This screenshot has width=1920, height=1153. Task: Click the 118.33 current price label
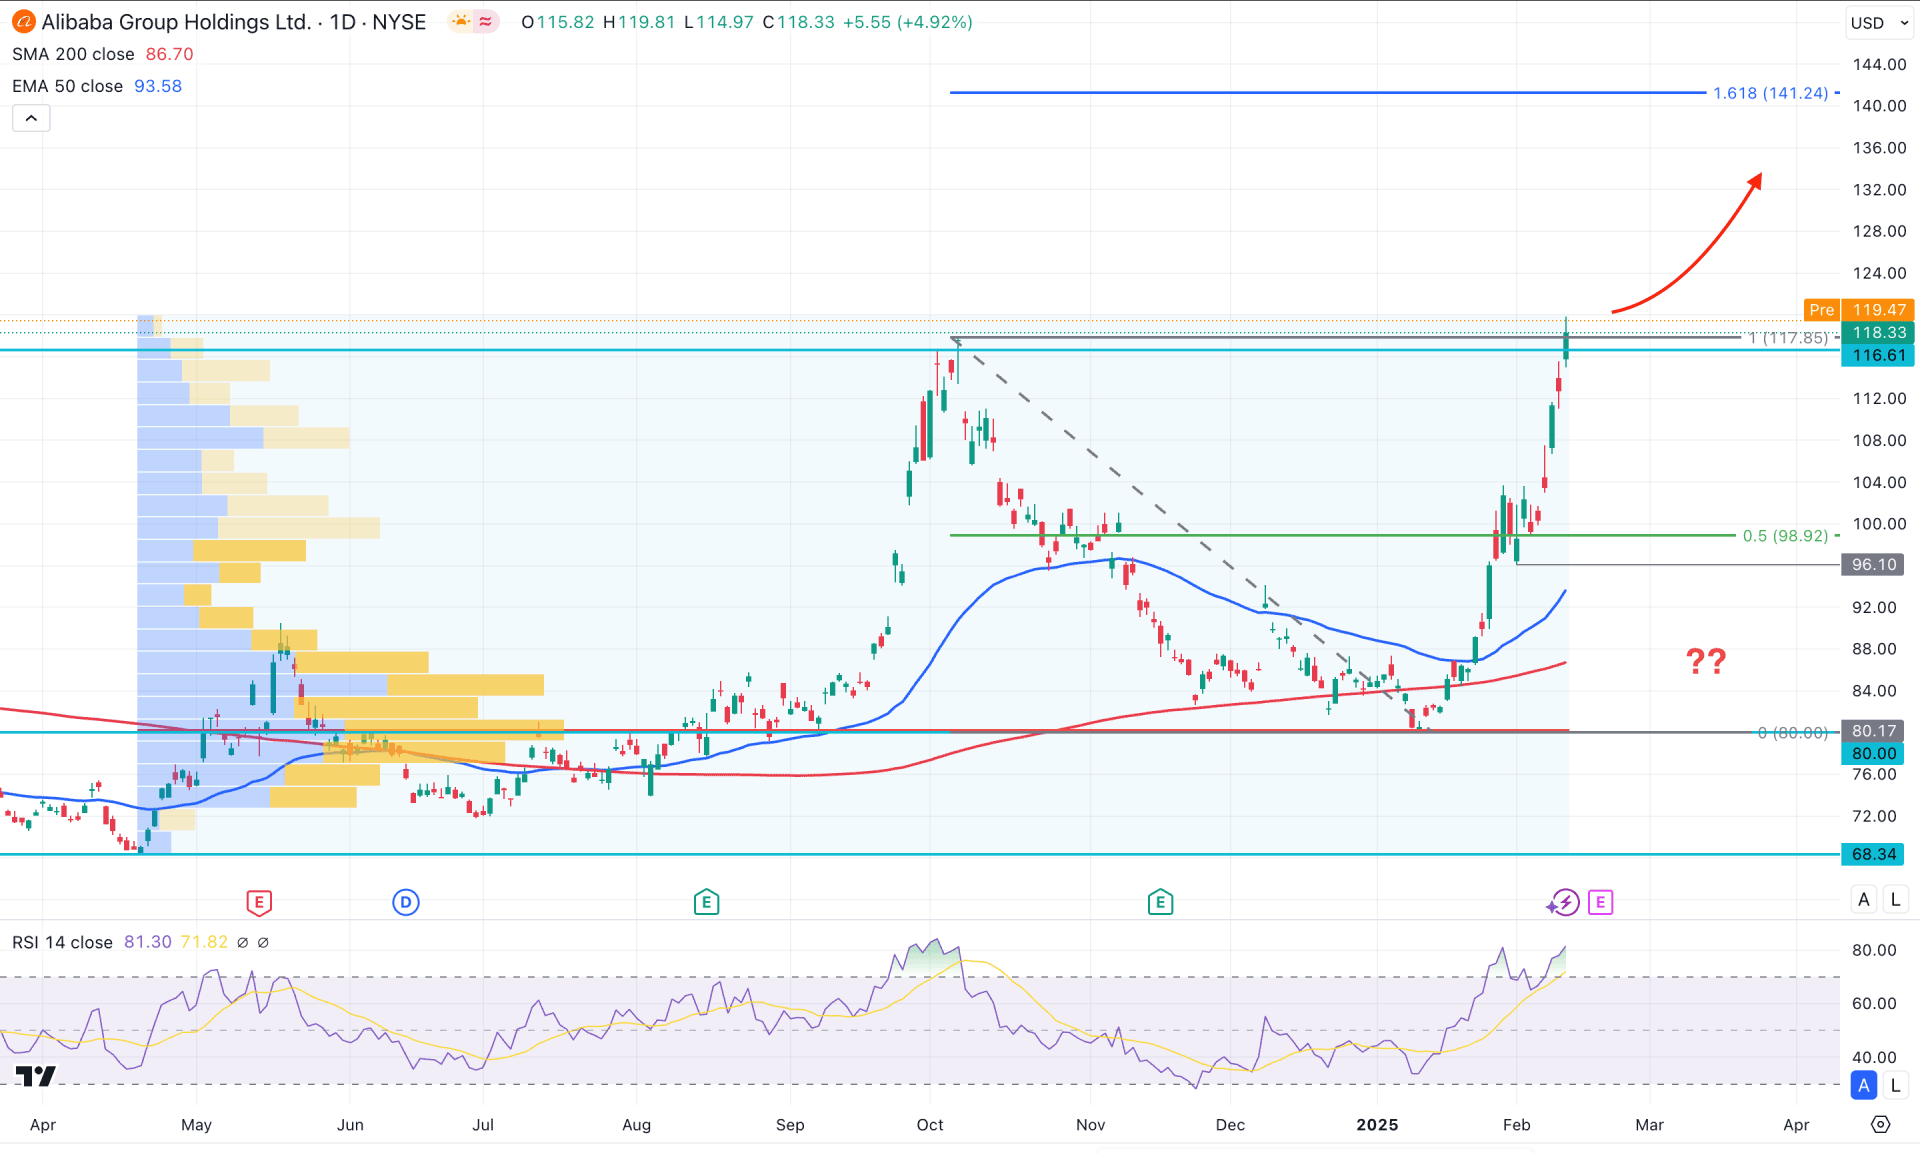[1878, 333]
